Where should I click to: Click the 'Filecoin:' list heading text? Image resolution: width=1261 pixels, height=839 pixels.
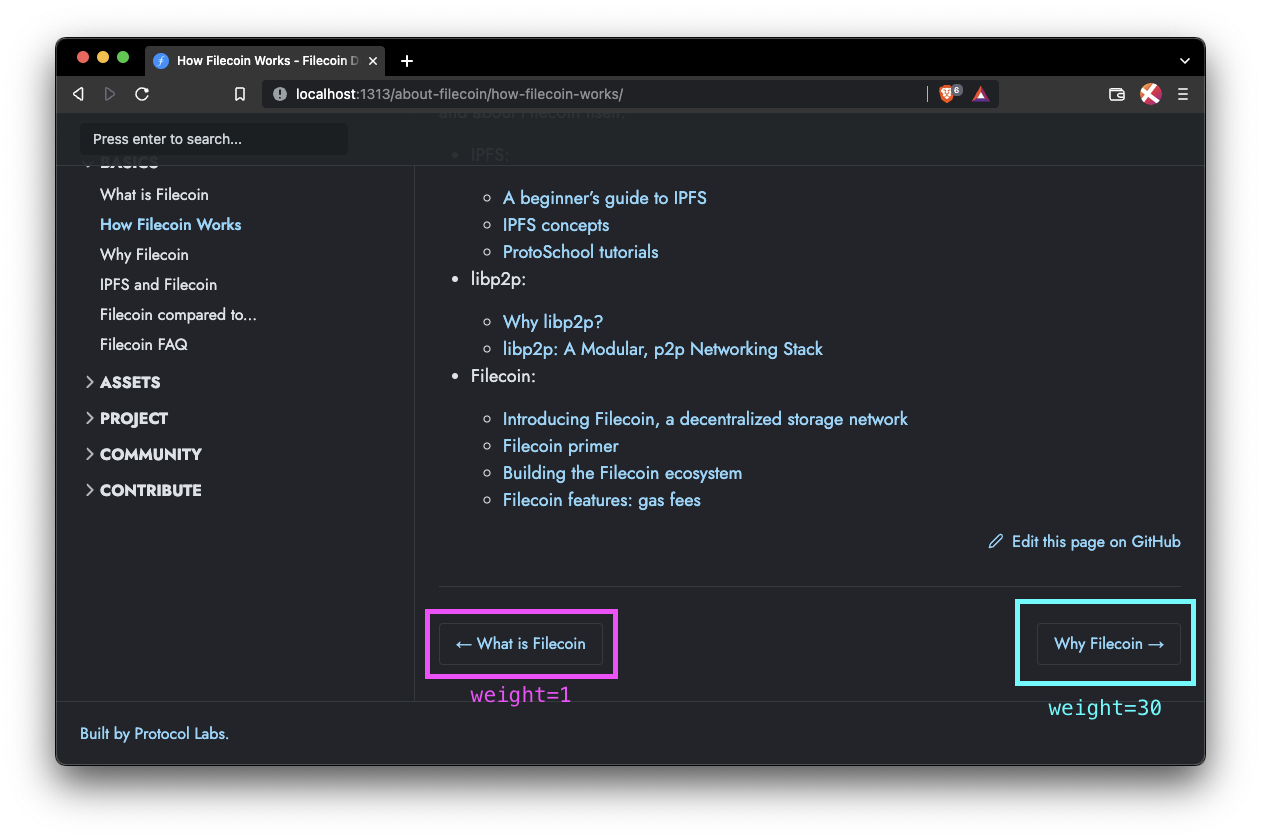coord(503,376)
